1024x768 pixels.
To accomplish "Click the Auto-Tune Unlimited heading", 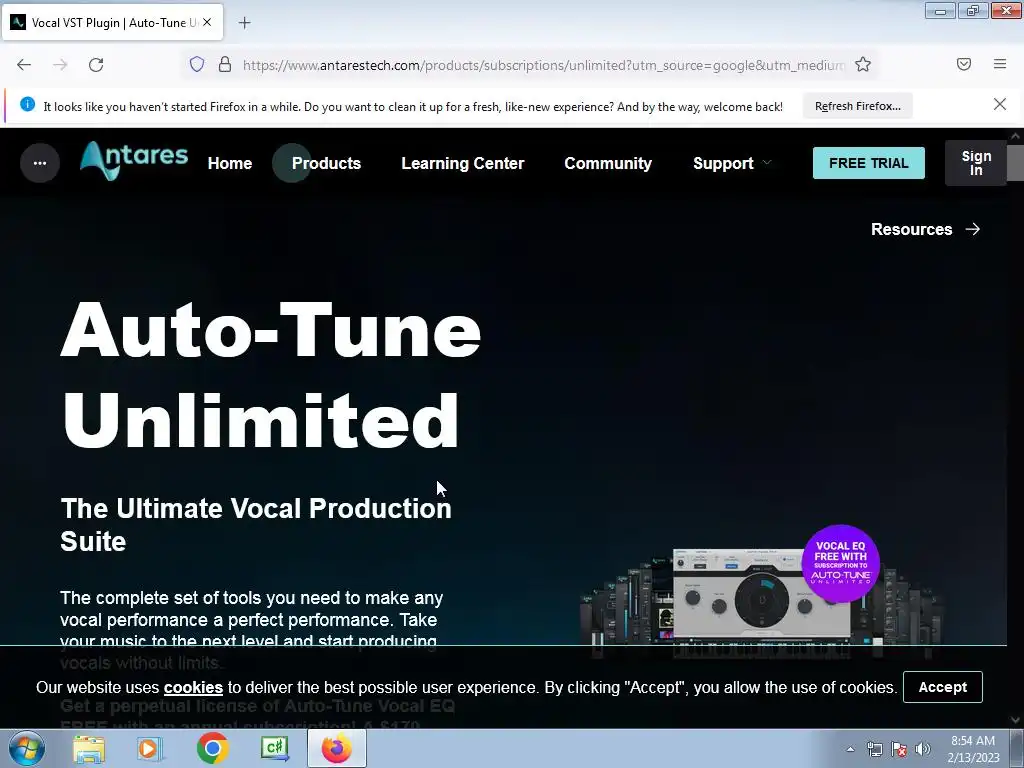I will (270, 375).
